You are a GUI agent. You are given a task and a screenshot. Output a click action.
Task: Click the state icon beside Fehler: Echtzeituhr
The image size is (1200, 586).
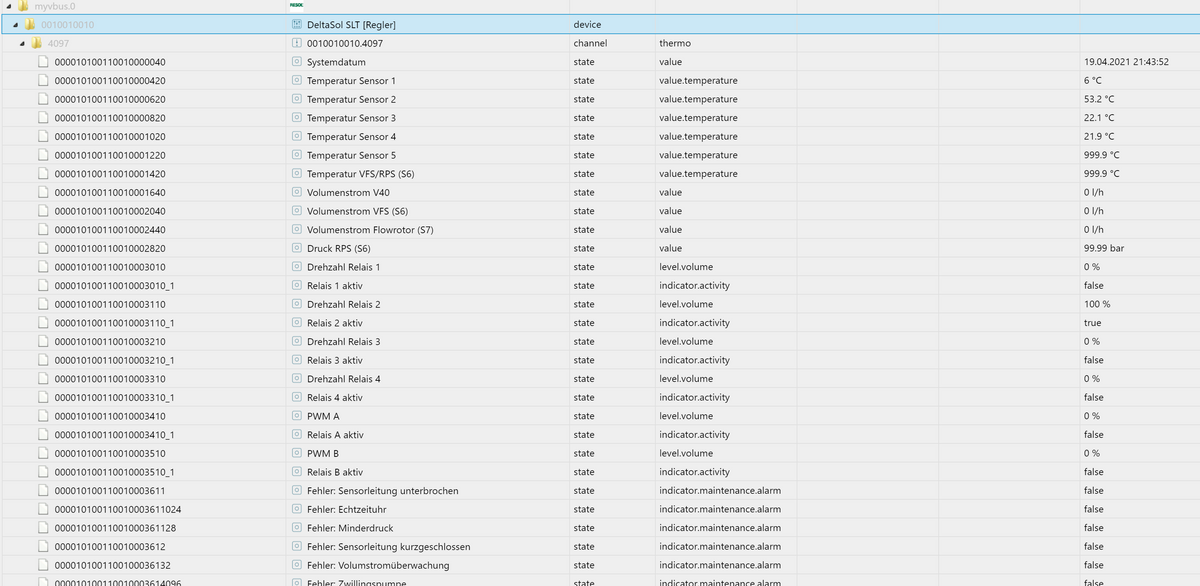click(x=296, y=509)
